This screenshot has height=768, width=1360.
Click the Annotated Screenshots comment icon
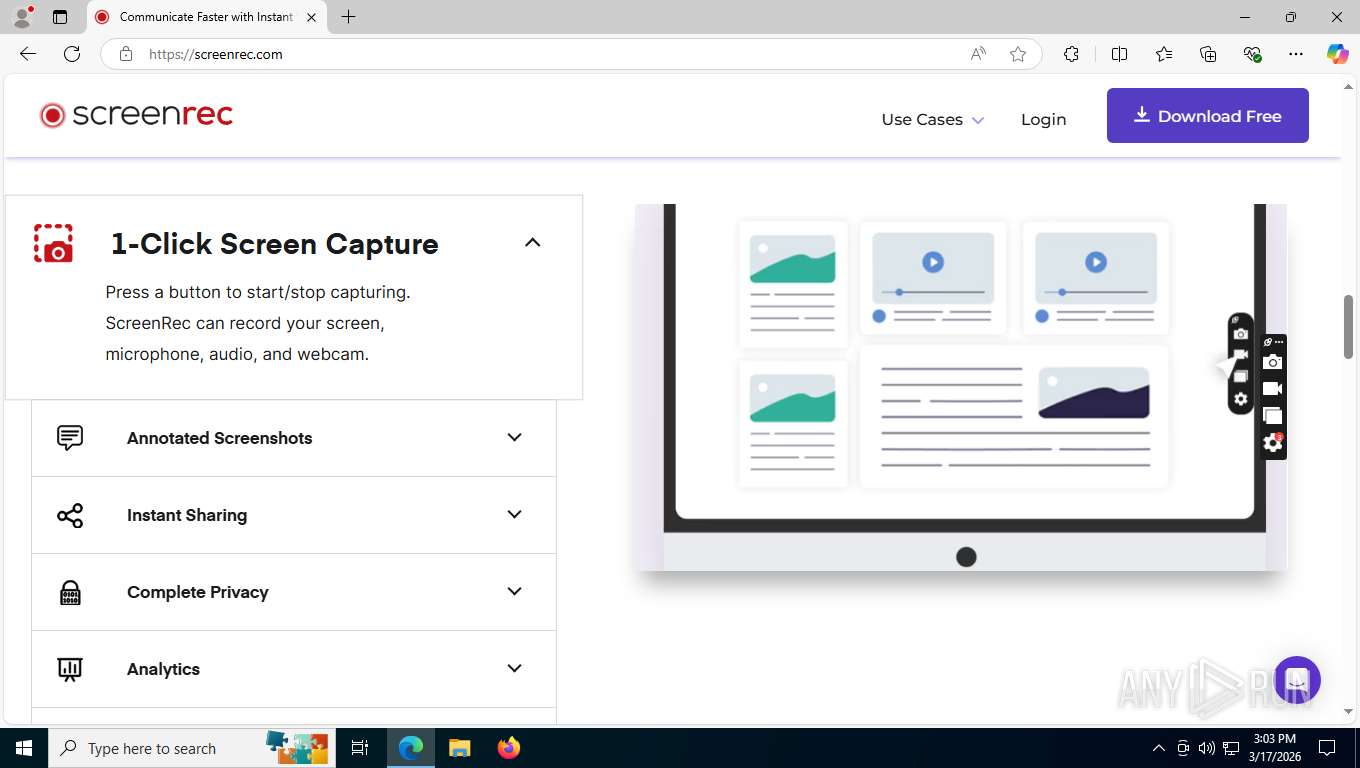70,438
